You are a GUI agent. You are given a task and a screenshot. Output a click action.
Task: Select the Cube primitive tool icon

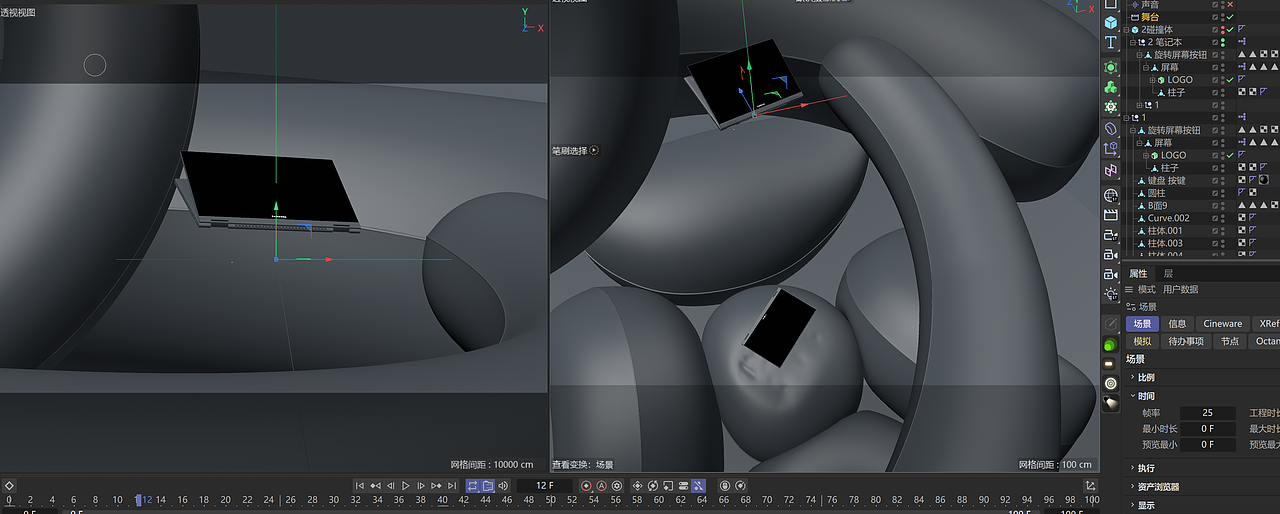click(1111, 22)
